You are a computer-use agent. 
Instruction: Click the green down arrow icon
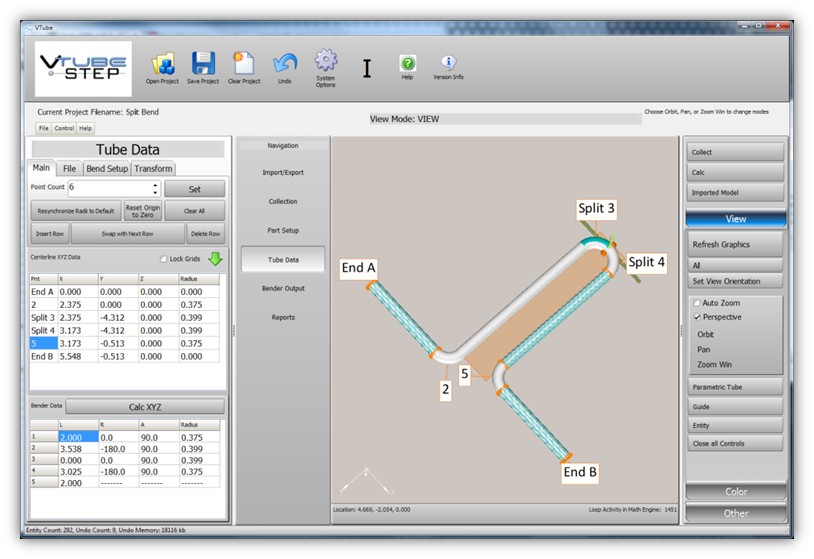pos(216,259)
